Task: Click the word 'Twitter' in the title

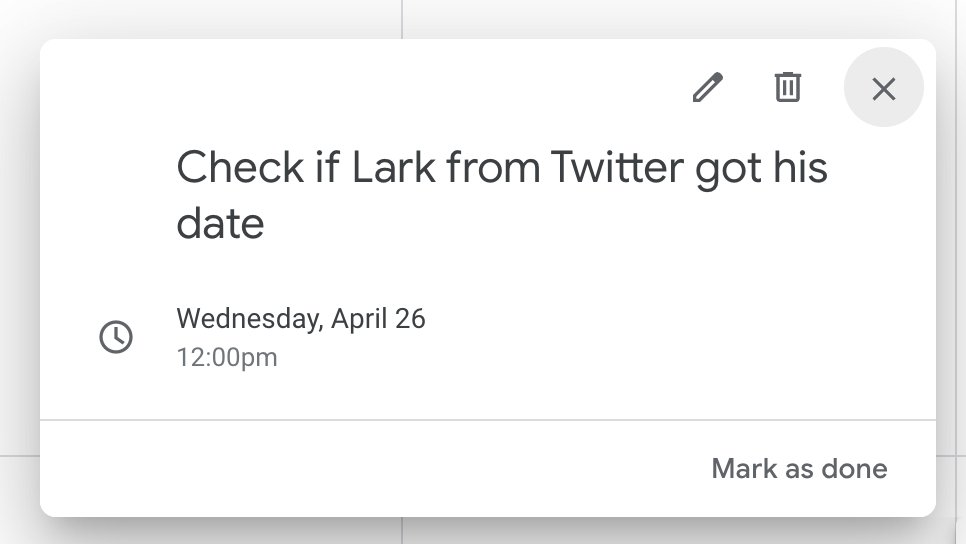Action: [x=617, y=168]
